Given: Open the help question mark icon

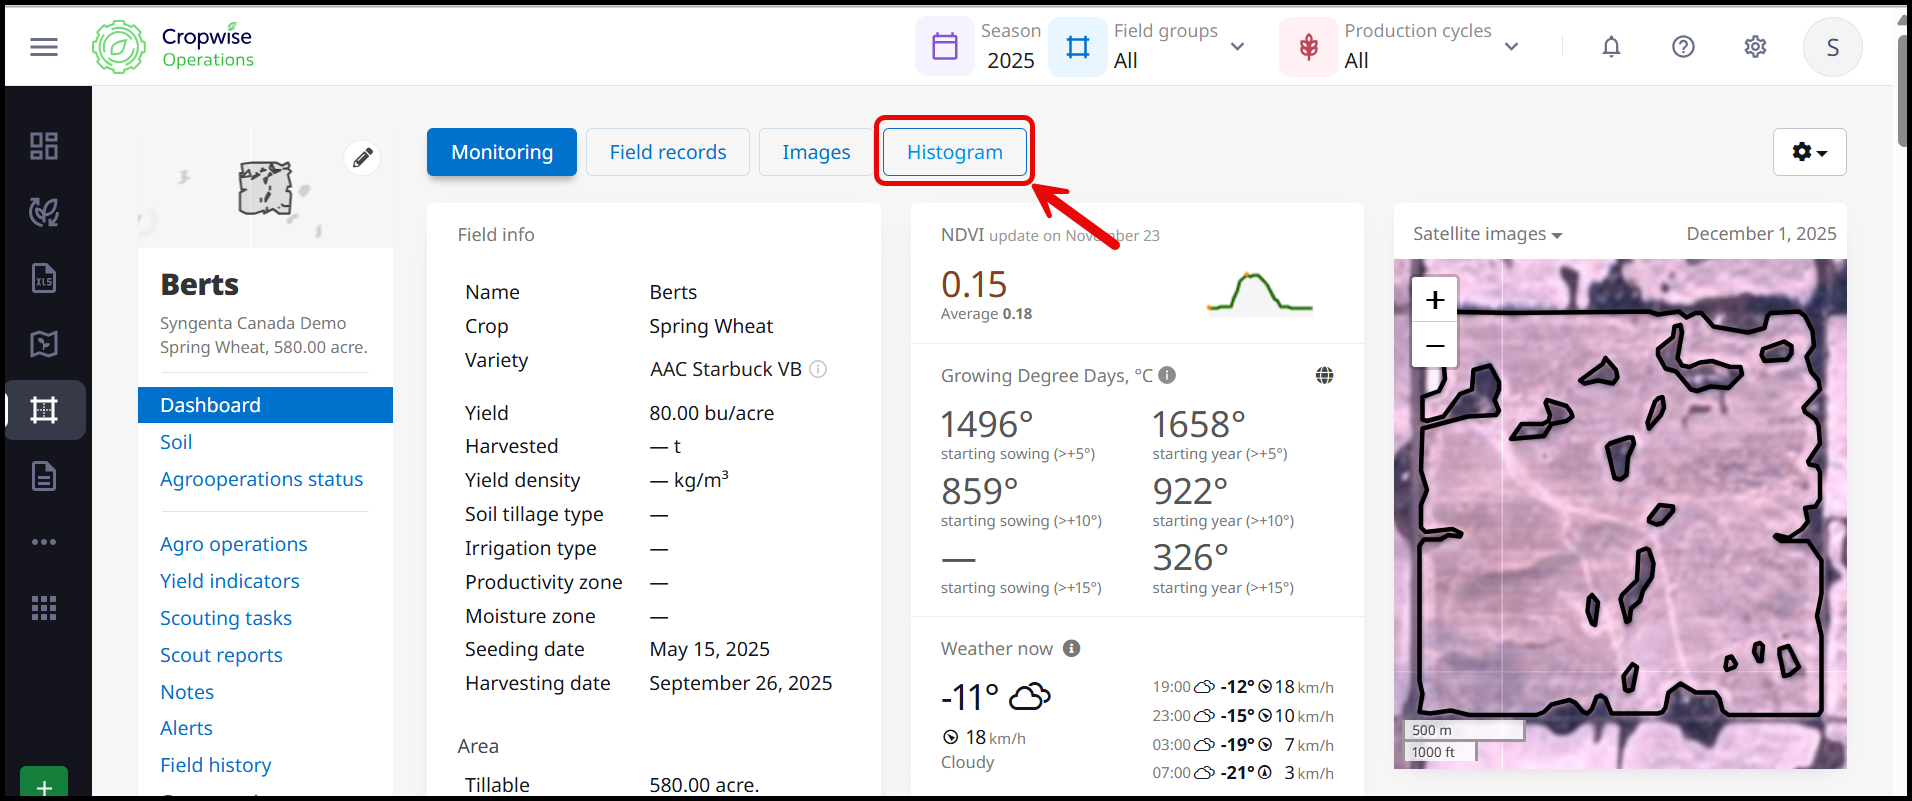Looking at the screenshot, I should tap(1683, 47).
